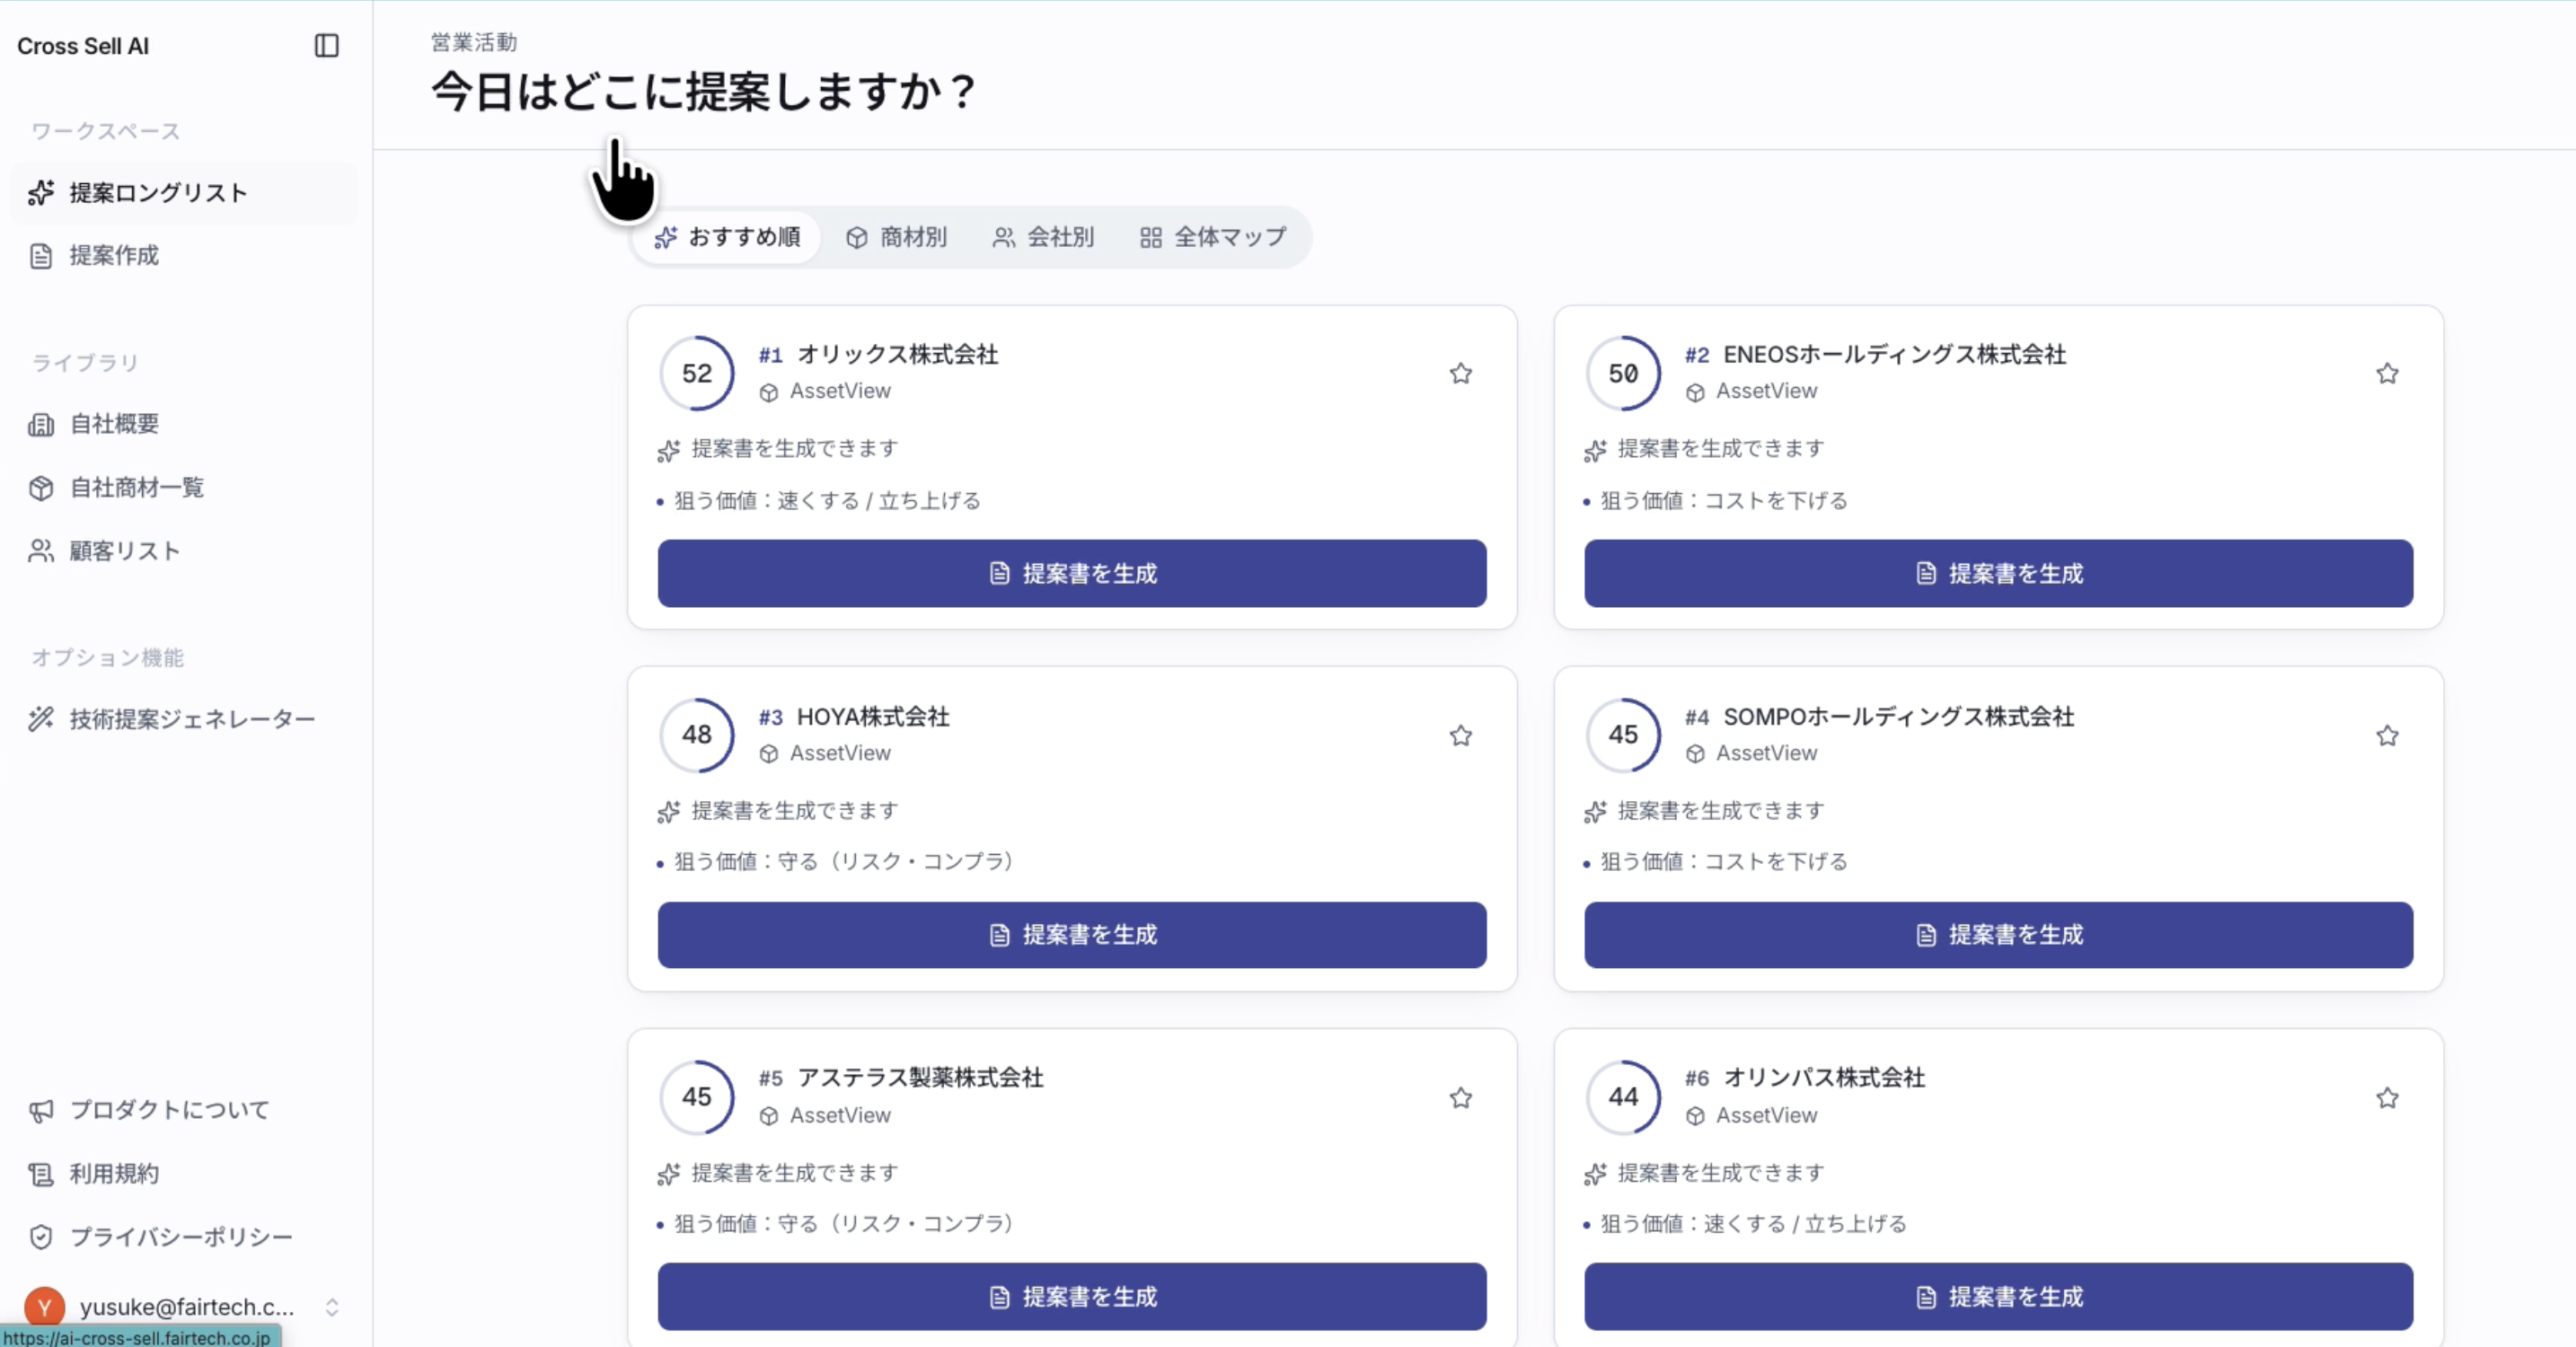
Task: Favorite アステラス製薬株式会社 with the star
Action: [1460, 1098]
